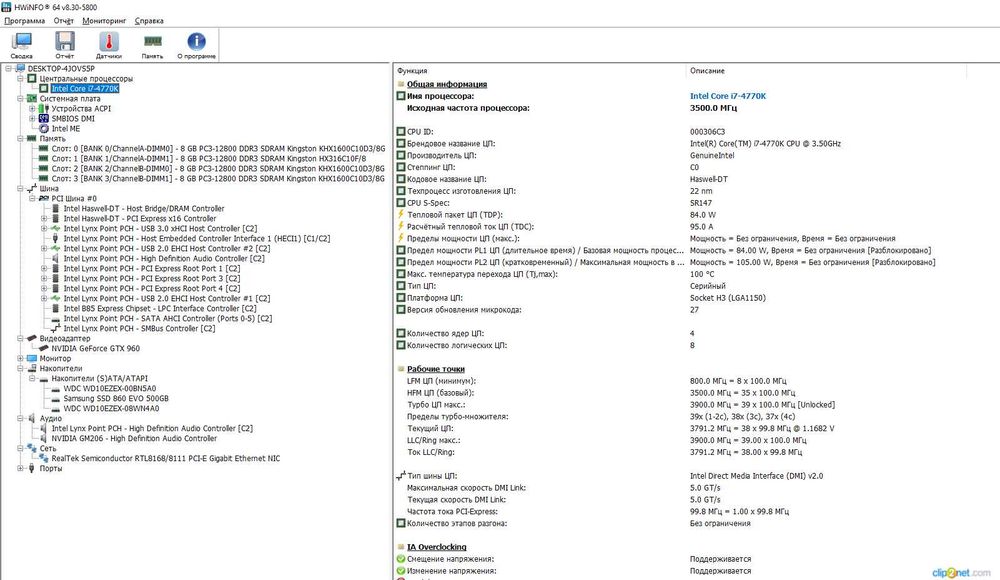Click the IA Overclocking section heading
This screenshot has height=580, width=1000.
click(x=437, y=547)
